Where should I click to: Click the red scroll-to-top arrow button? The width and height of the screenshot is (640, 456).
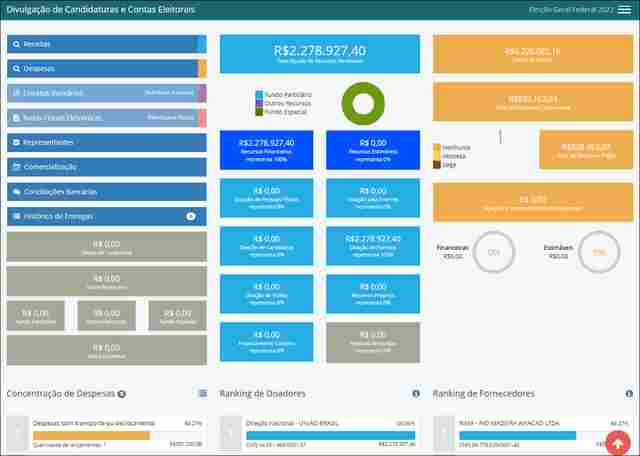(x=617, y=443)
